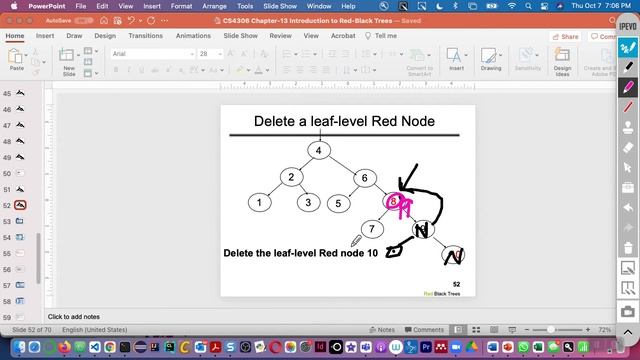Screen dimensions: 640x360
Task: Toggle Italic formatting
Action: pyautogui.click(x=129, y=70)
